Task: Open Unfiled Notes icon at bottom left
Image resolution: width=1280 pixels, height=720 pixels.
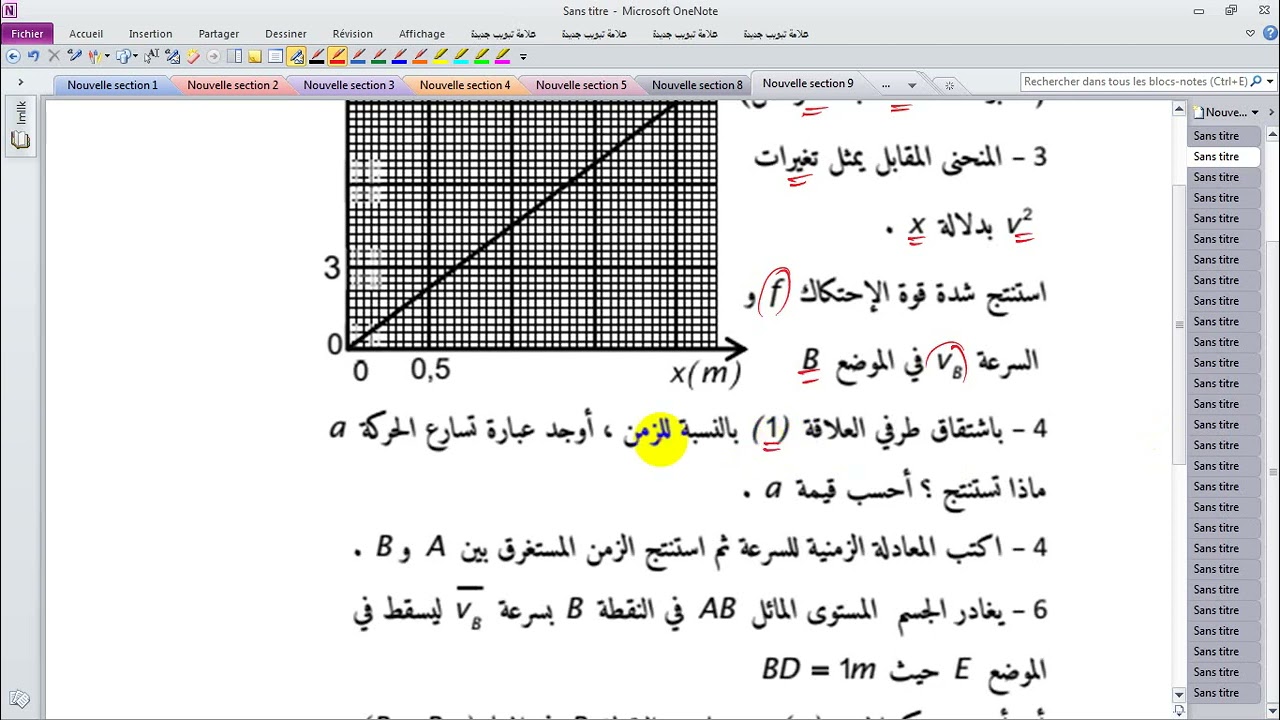Action: tap(19, 700)
